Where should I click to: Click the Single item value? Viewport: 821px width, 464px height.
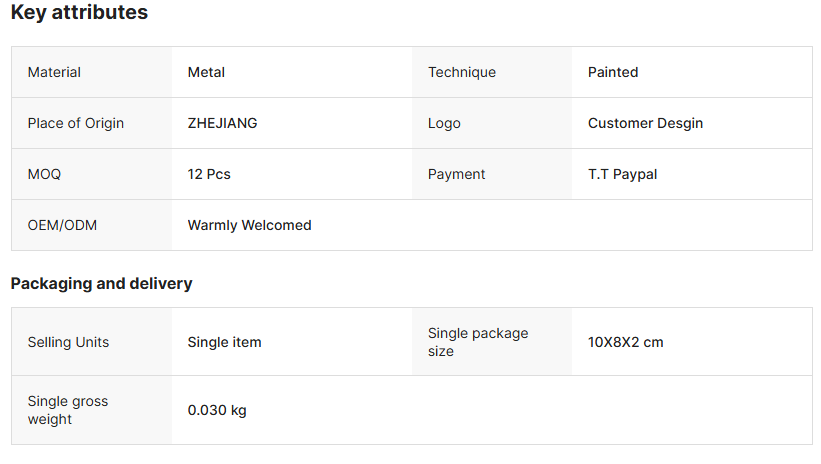tap(224, 342)
